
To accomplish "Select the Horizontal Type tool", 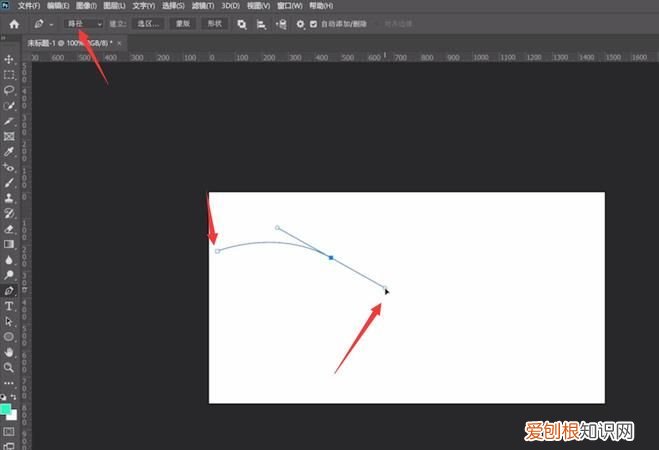I will pyautogui.click(x=9, y=305).
